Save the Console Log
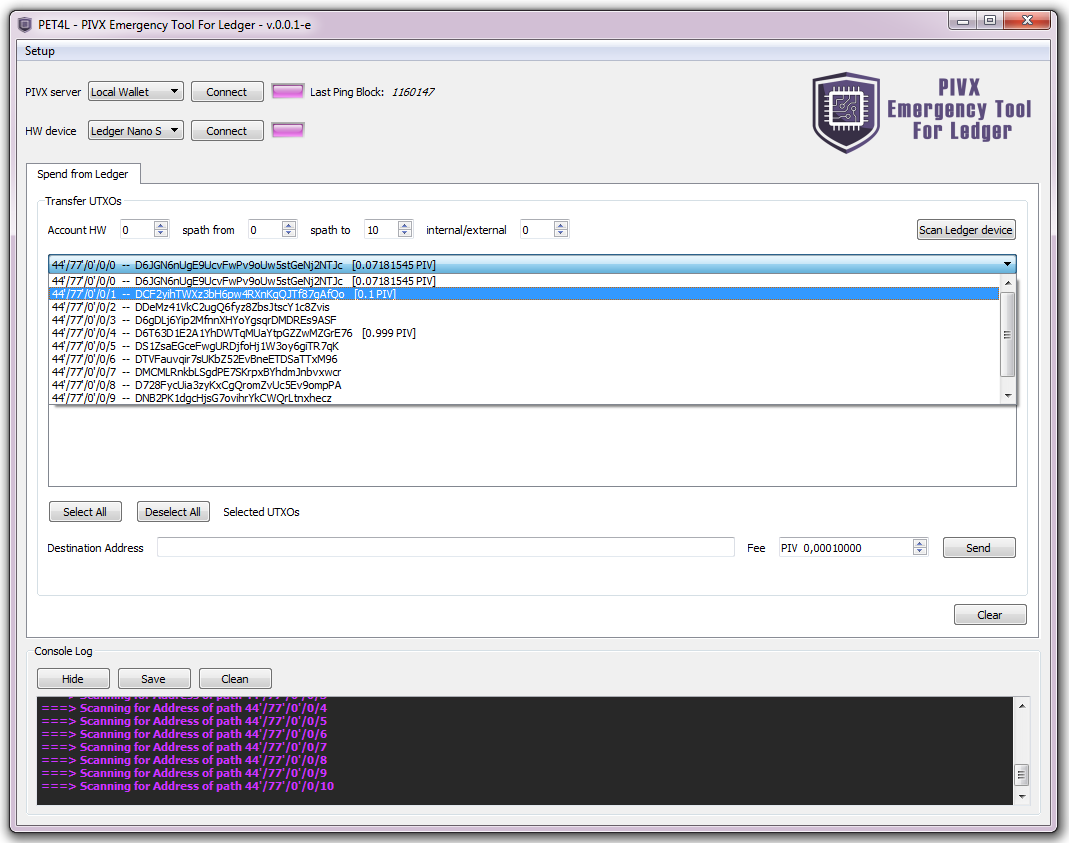The height and width of the screenshot is (843, 1069). [153, 678]
